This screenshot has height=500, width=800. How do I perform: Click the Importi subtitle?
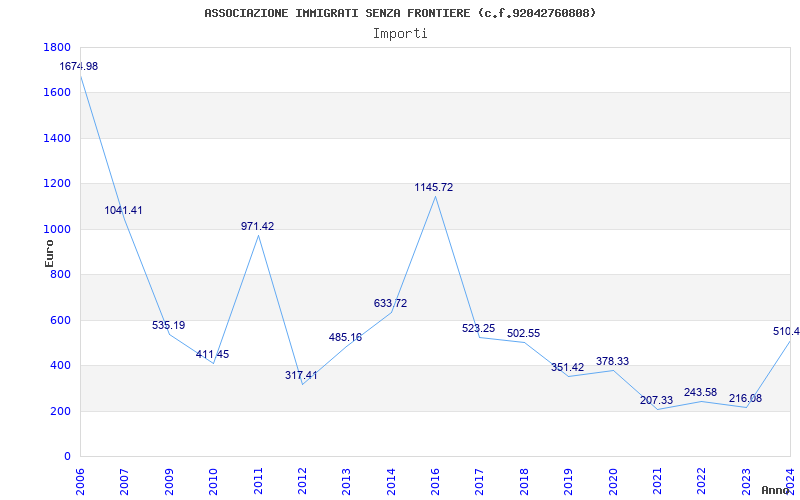click(400, 33)
